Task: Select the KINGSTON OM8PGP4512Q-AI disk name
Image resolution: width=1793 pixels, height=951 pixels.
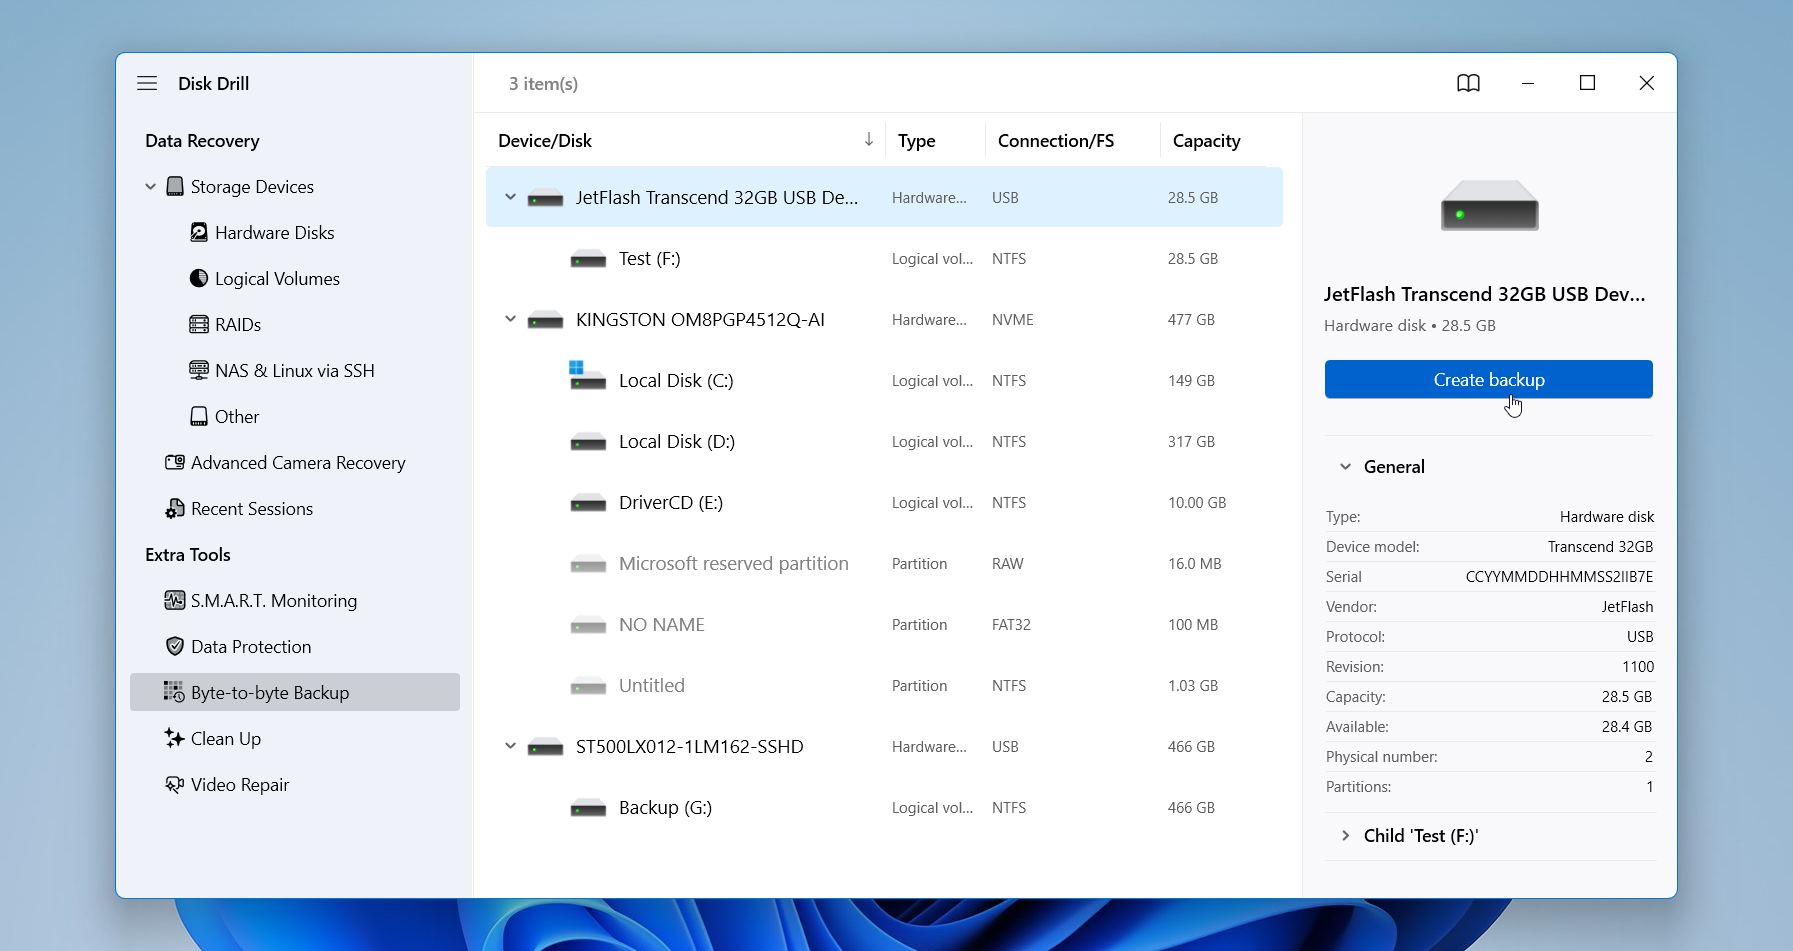Action: tap(700, 319)
